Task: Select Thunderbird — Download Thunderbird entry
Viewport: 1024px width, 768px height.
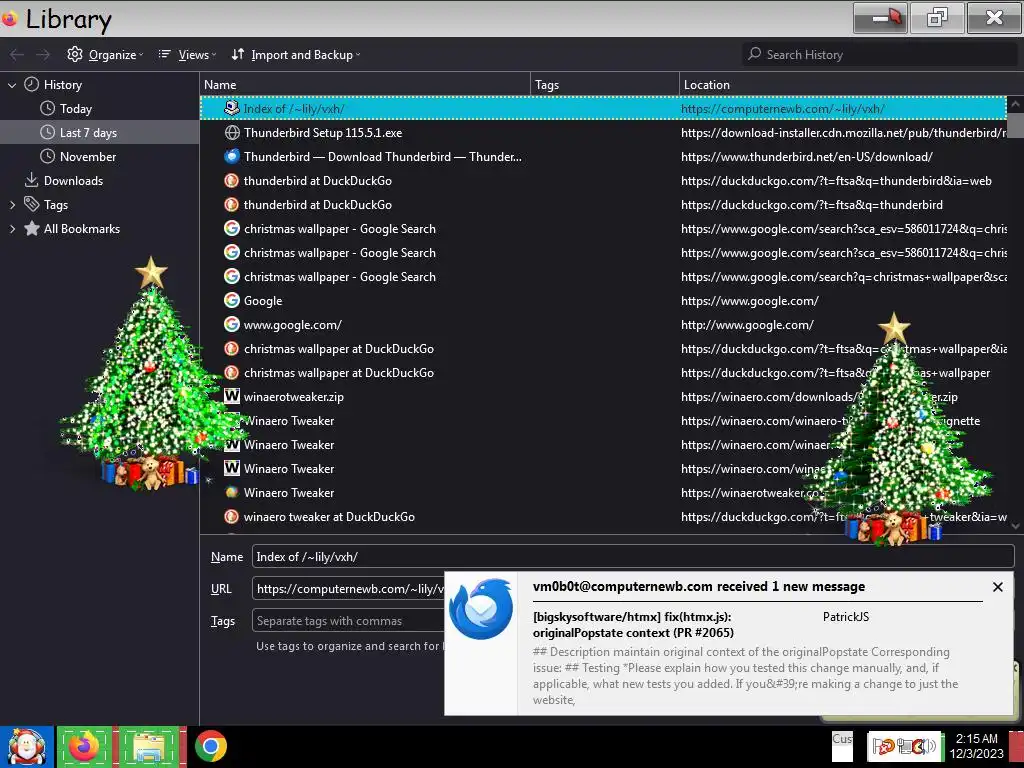Action: pos(603,157)
